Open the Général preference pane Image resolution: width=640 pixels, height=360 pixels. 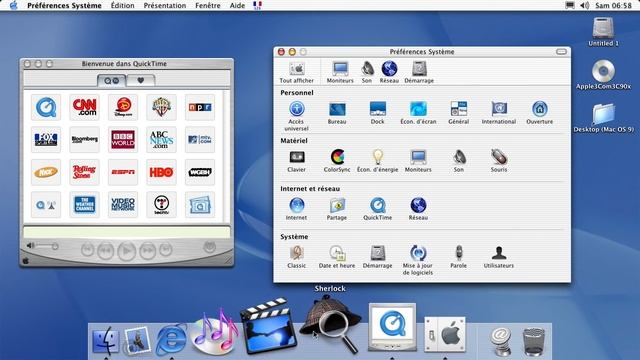(459, 113)
